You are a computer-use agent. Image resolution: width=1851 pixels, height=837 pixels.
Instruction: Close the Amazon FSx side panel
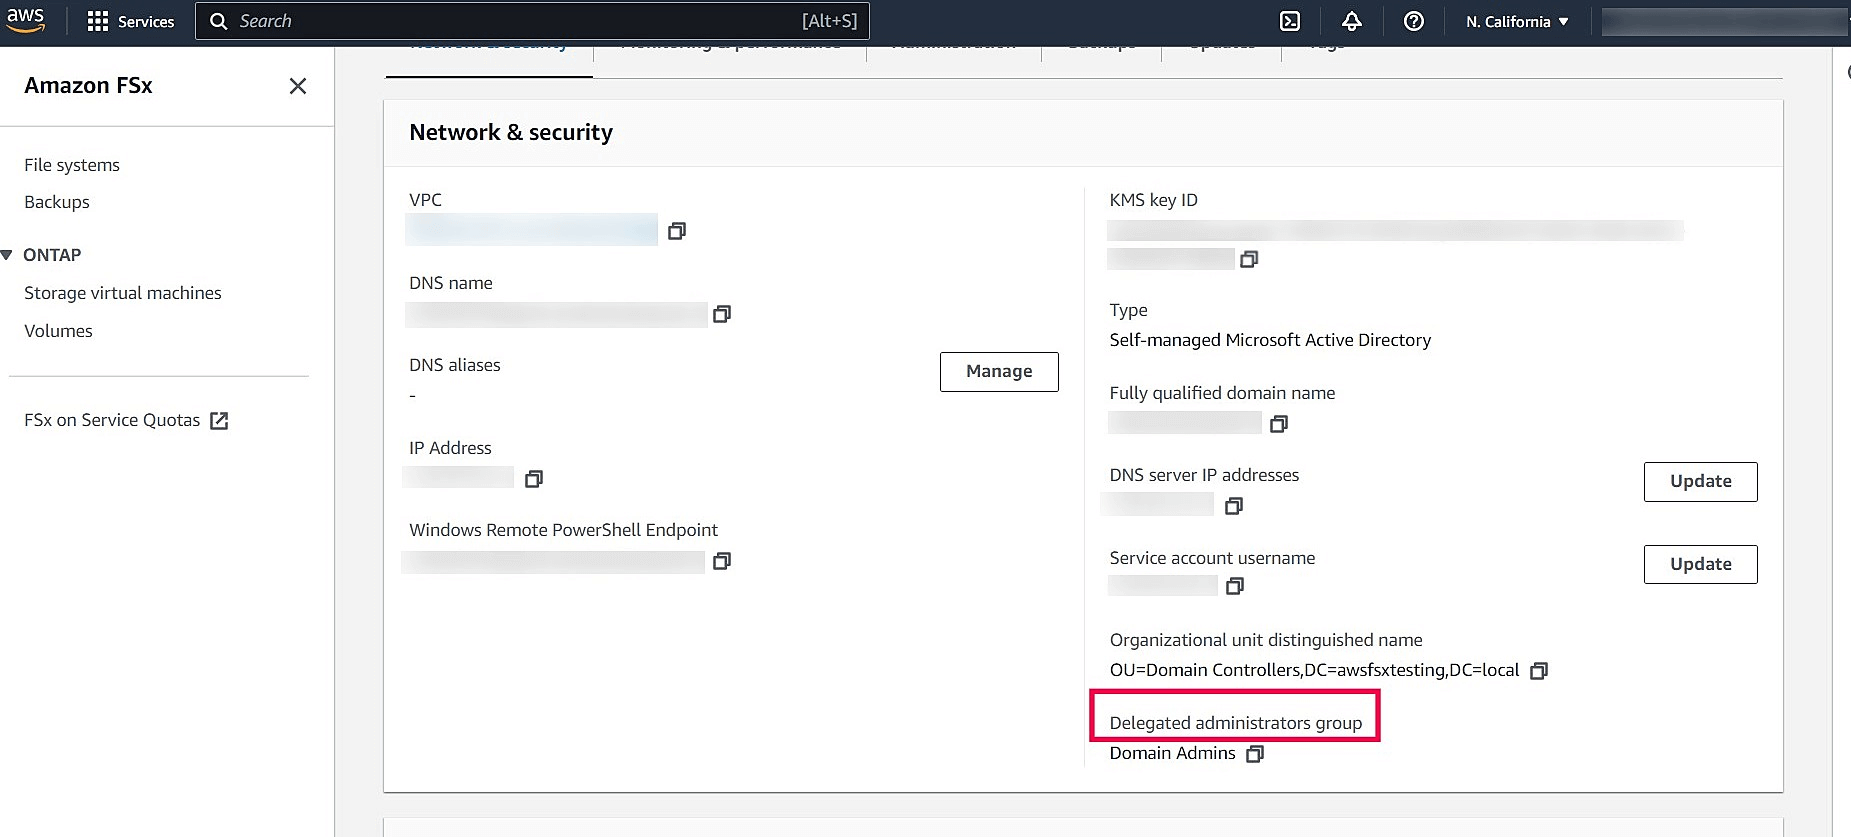(297, 86)
